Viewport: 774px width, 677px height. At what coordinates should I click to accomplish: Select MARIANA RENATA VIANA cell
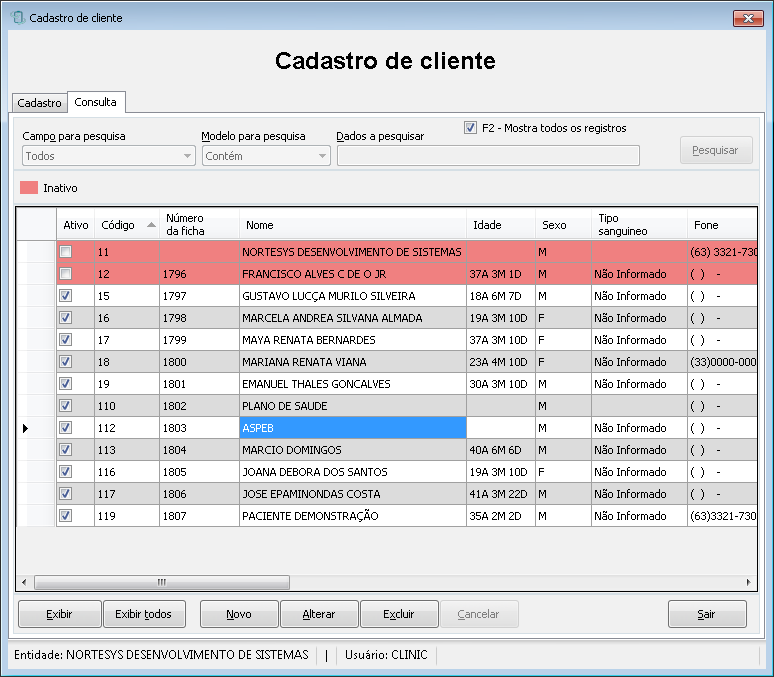pos(353,361)
